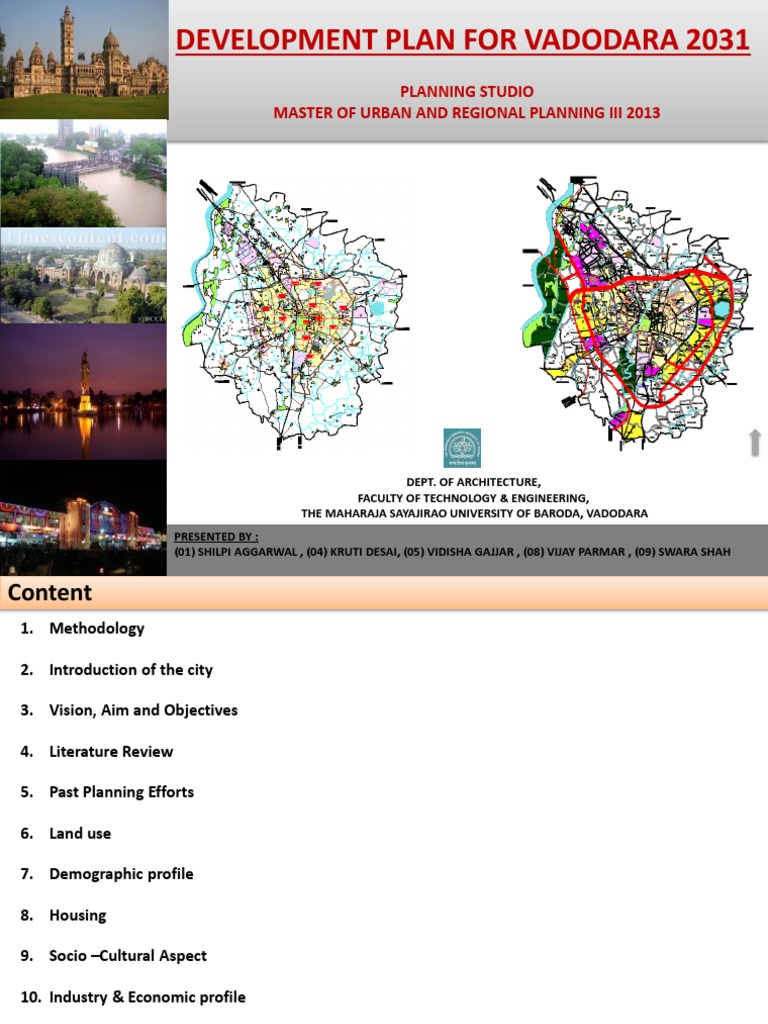The height and width of the screenshot is (1024, 768).
Task: Click Maharaja Sayajirao University of Baroda line
Action: click(475, 513)
